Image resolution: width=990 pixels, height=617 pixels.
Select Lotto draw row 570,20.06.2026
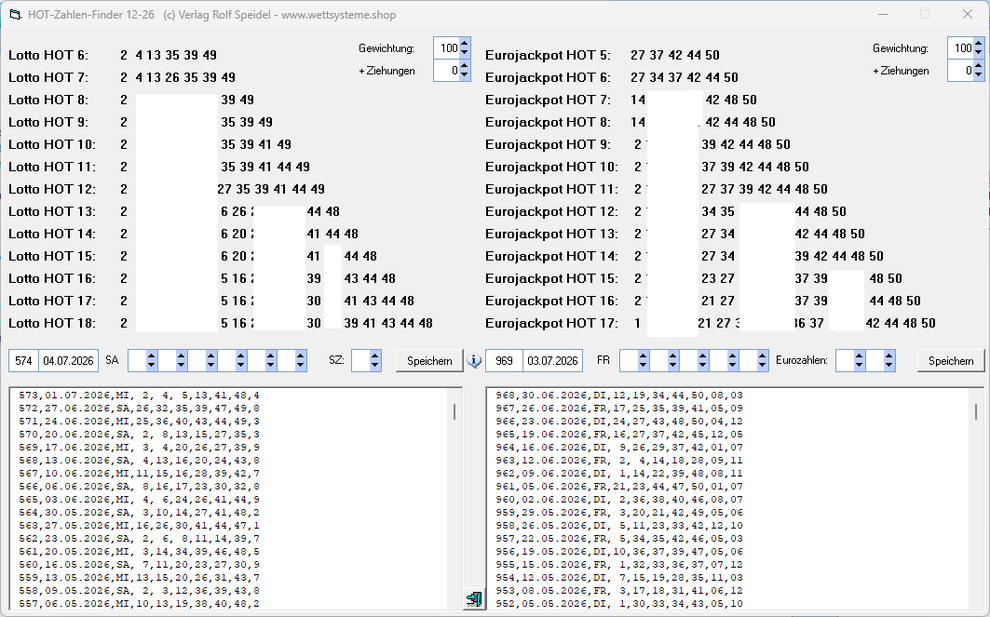coord(139,434)
